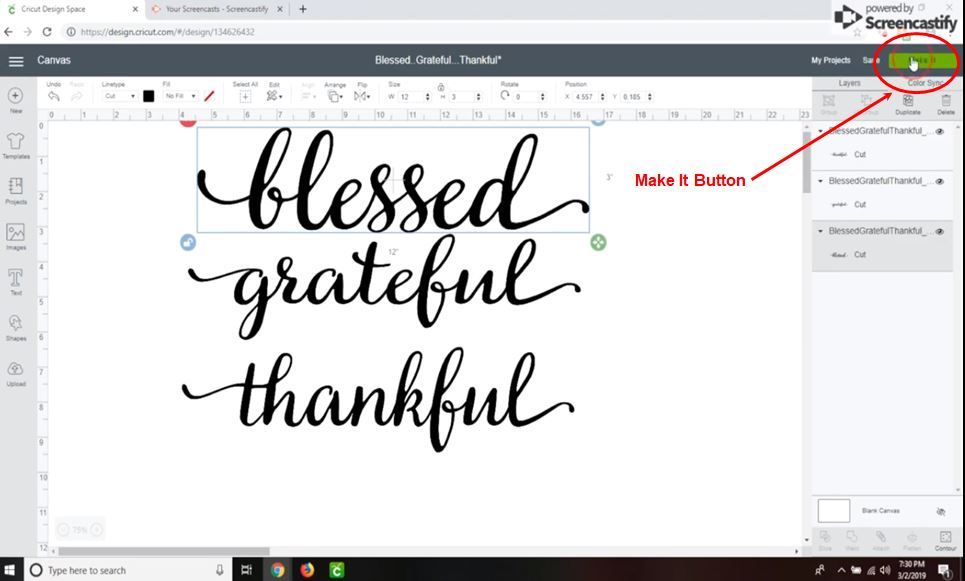Open the Edit dropdown
Screen dimensions: 965x581
[274, 96]
